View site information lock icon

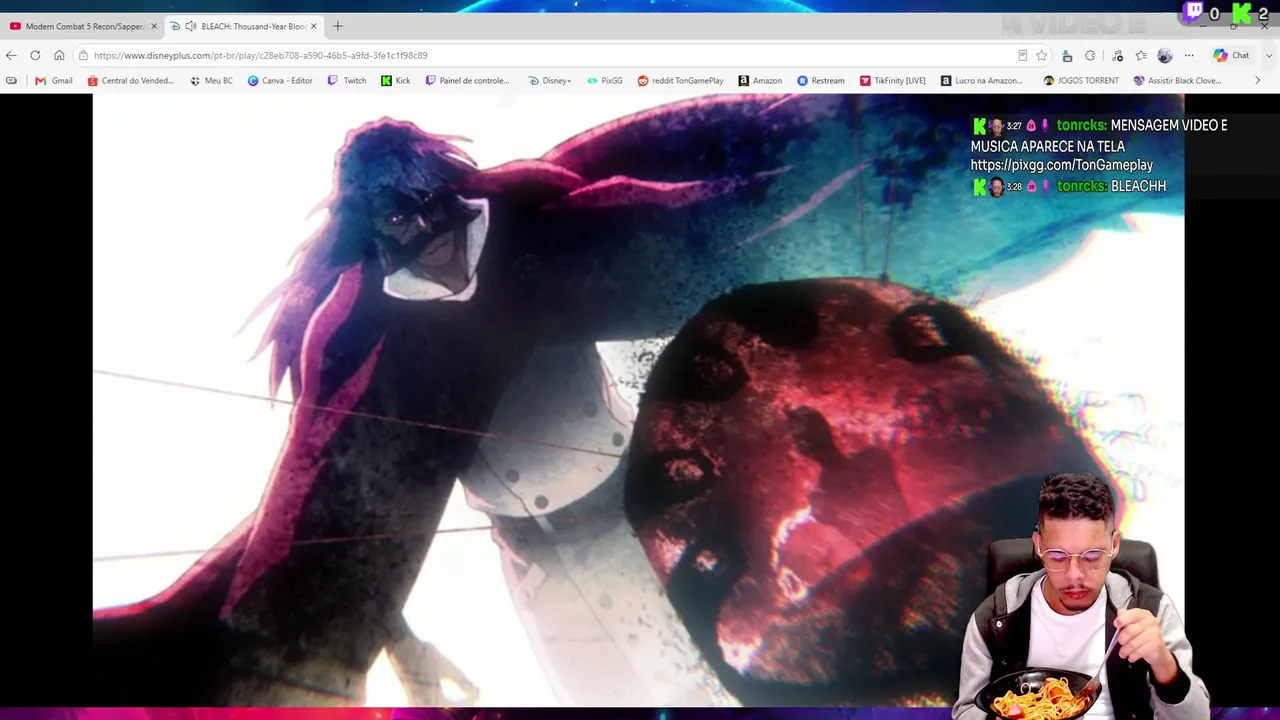coord(84,55)
